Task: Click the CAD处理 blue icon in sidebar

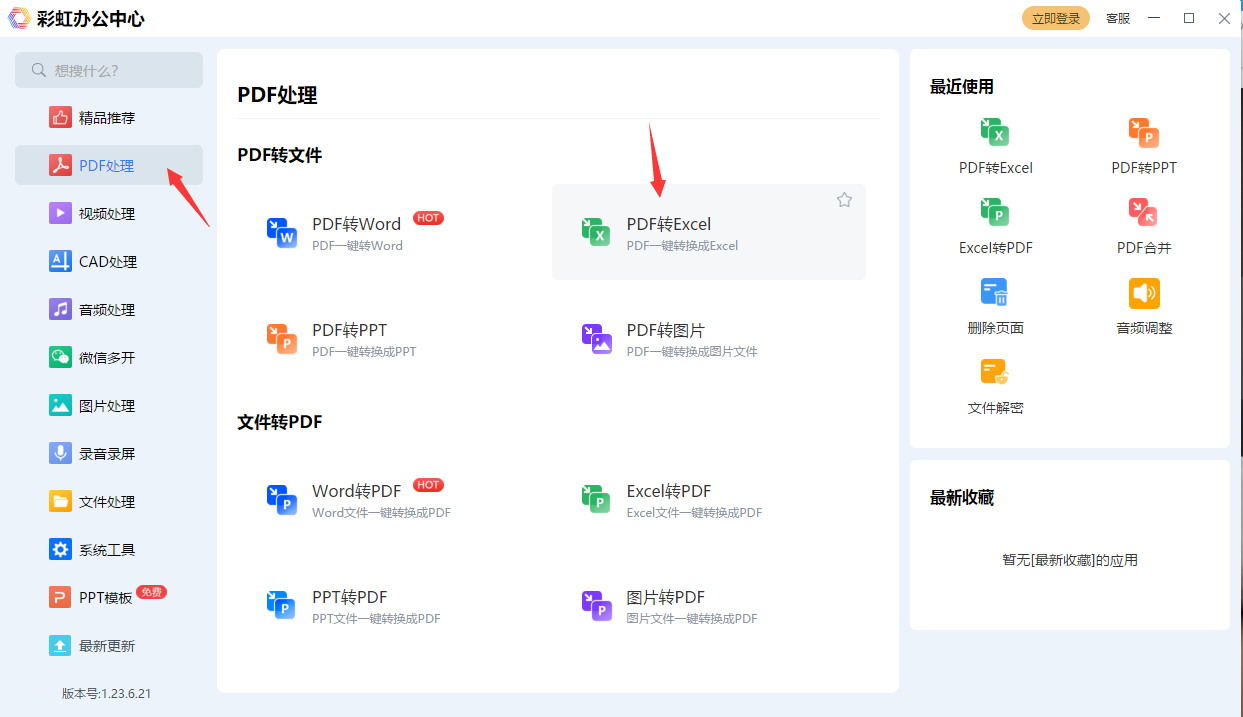Action: click(x=60, y=262)
